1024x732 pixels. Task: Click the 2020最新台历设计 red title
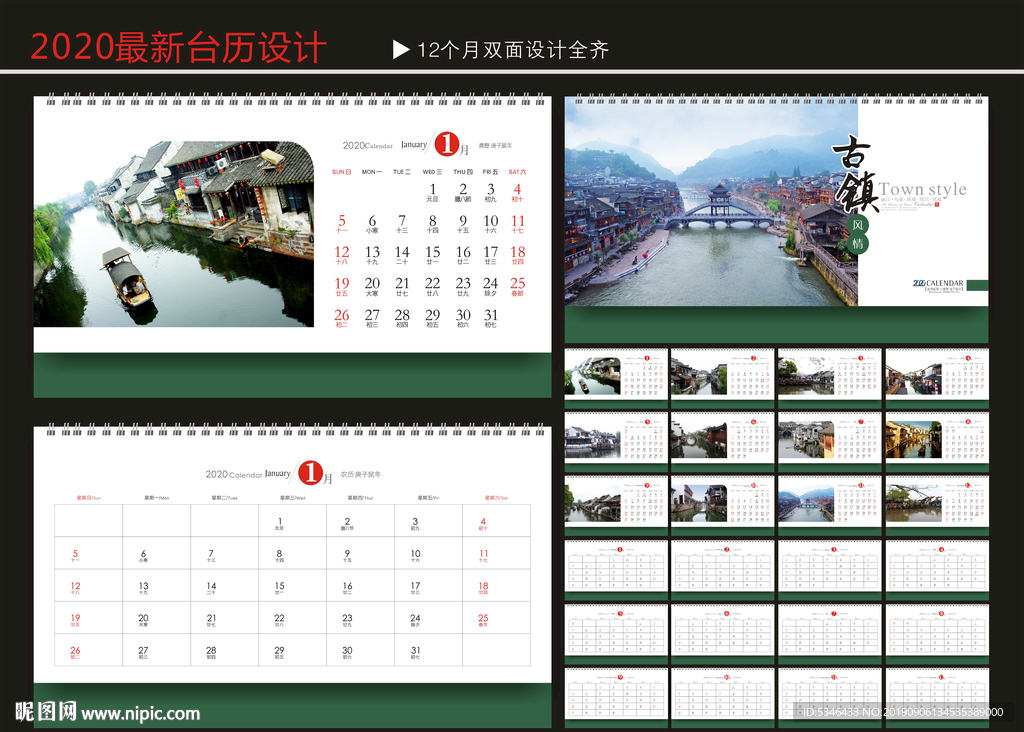(x=178, y=48)
